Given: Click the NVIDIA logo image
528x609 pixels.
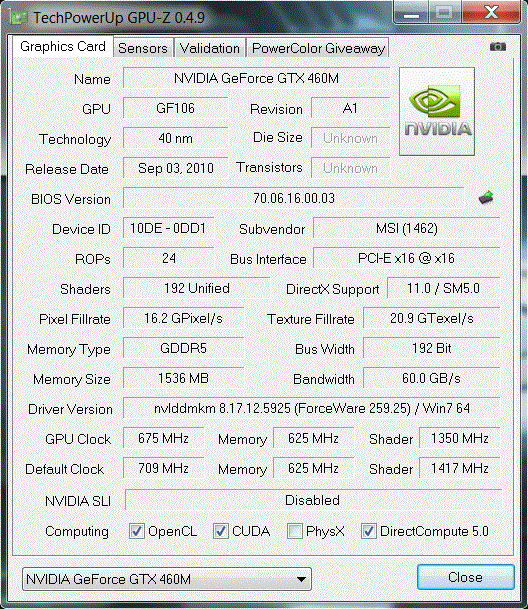Looking at the screenshot, I should pos(437,111).
